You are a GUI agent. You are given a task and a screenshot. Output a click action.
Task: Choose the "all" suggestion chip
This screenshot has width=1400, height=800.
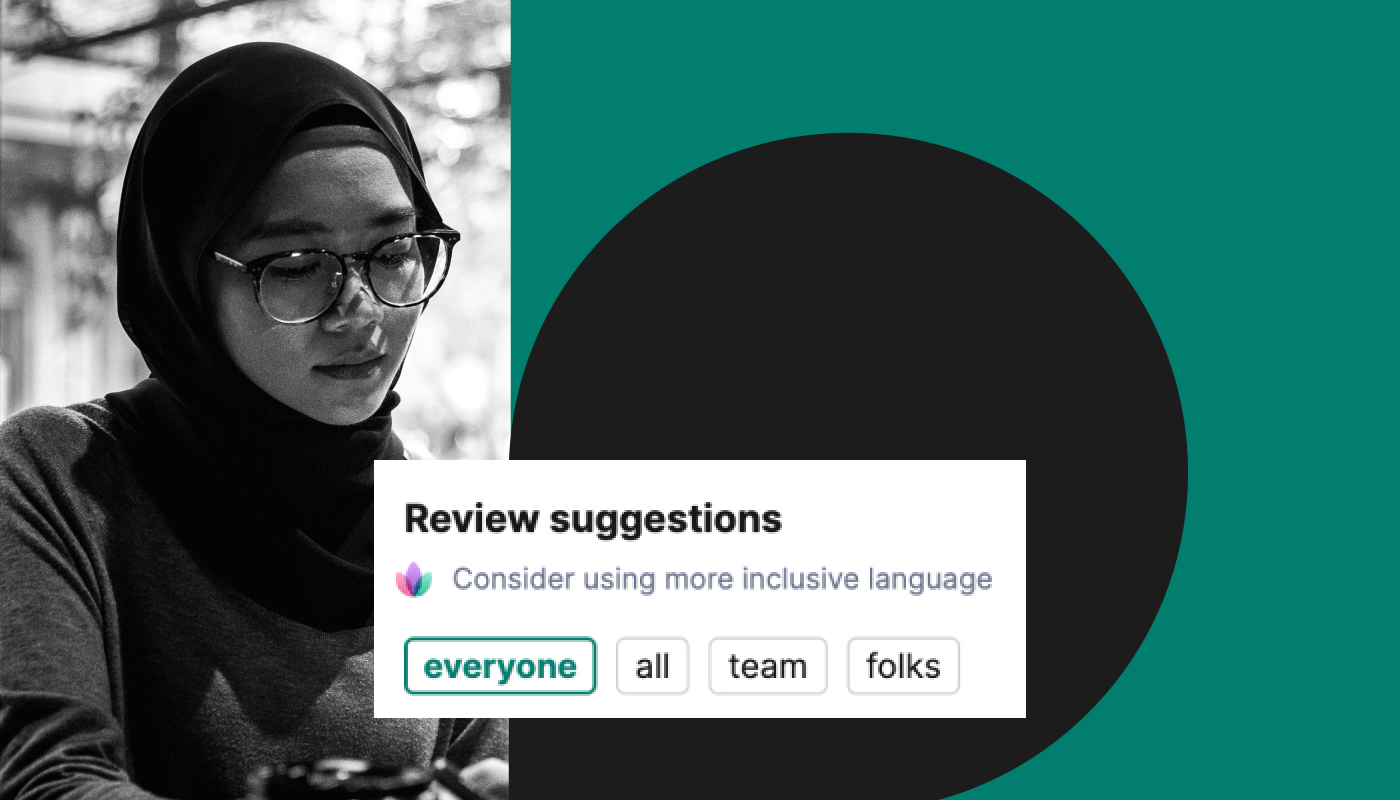click(652, 666)
